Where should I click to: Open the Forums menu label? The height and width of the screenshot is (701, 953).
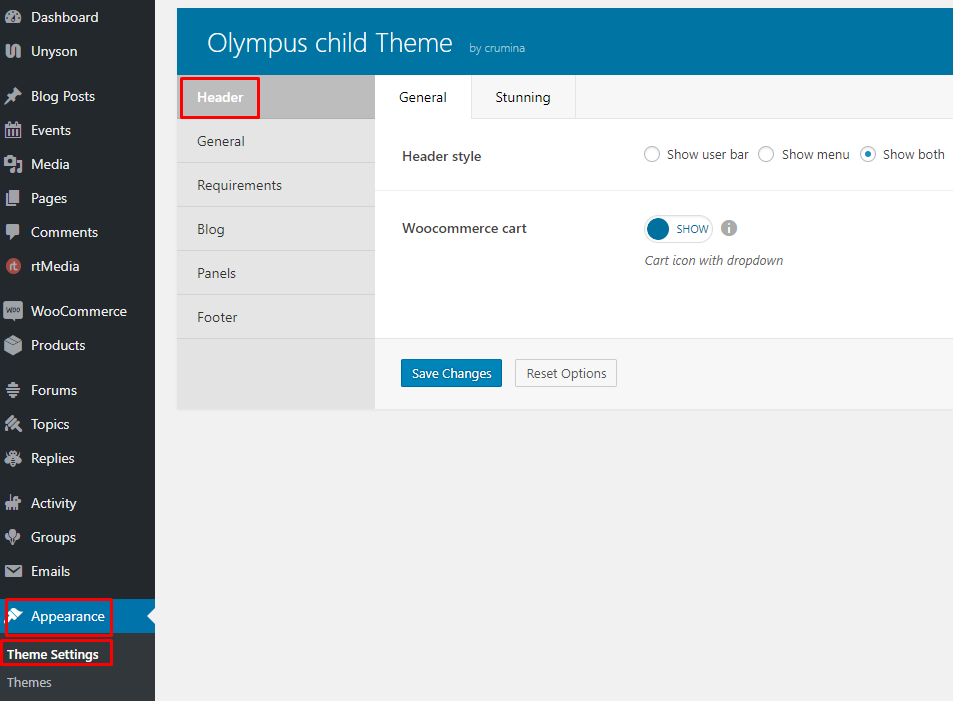(53, 390)
